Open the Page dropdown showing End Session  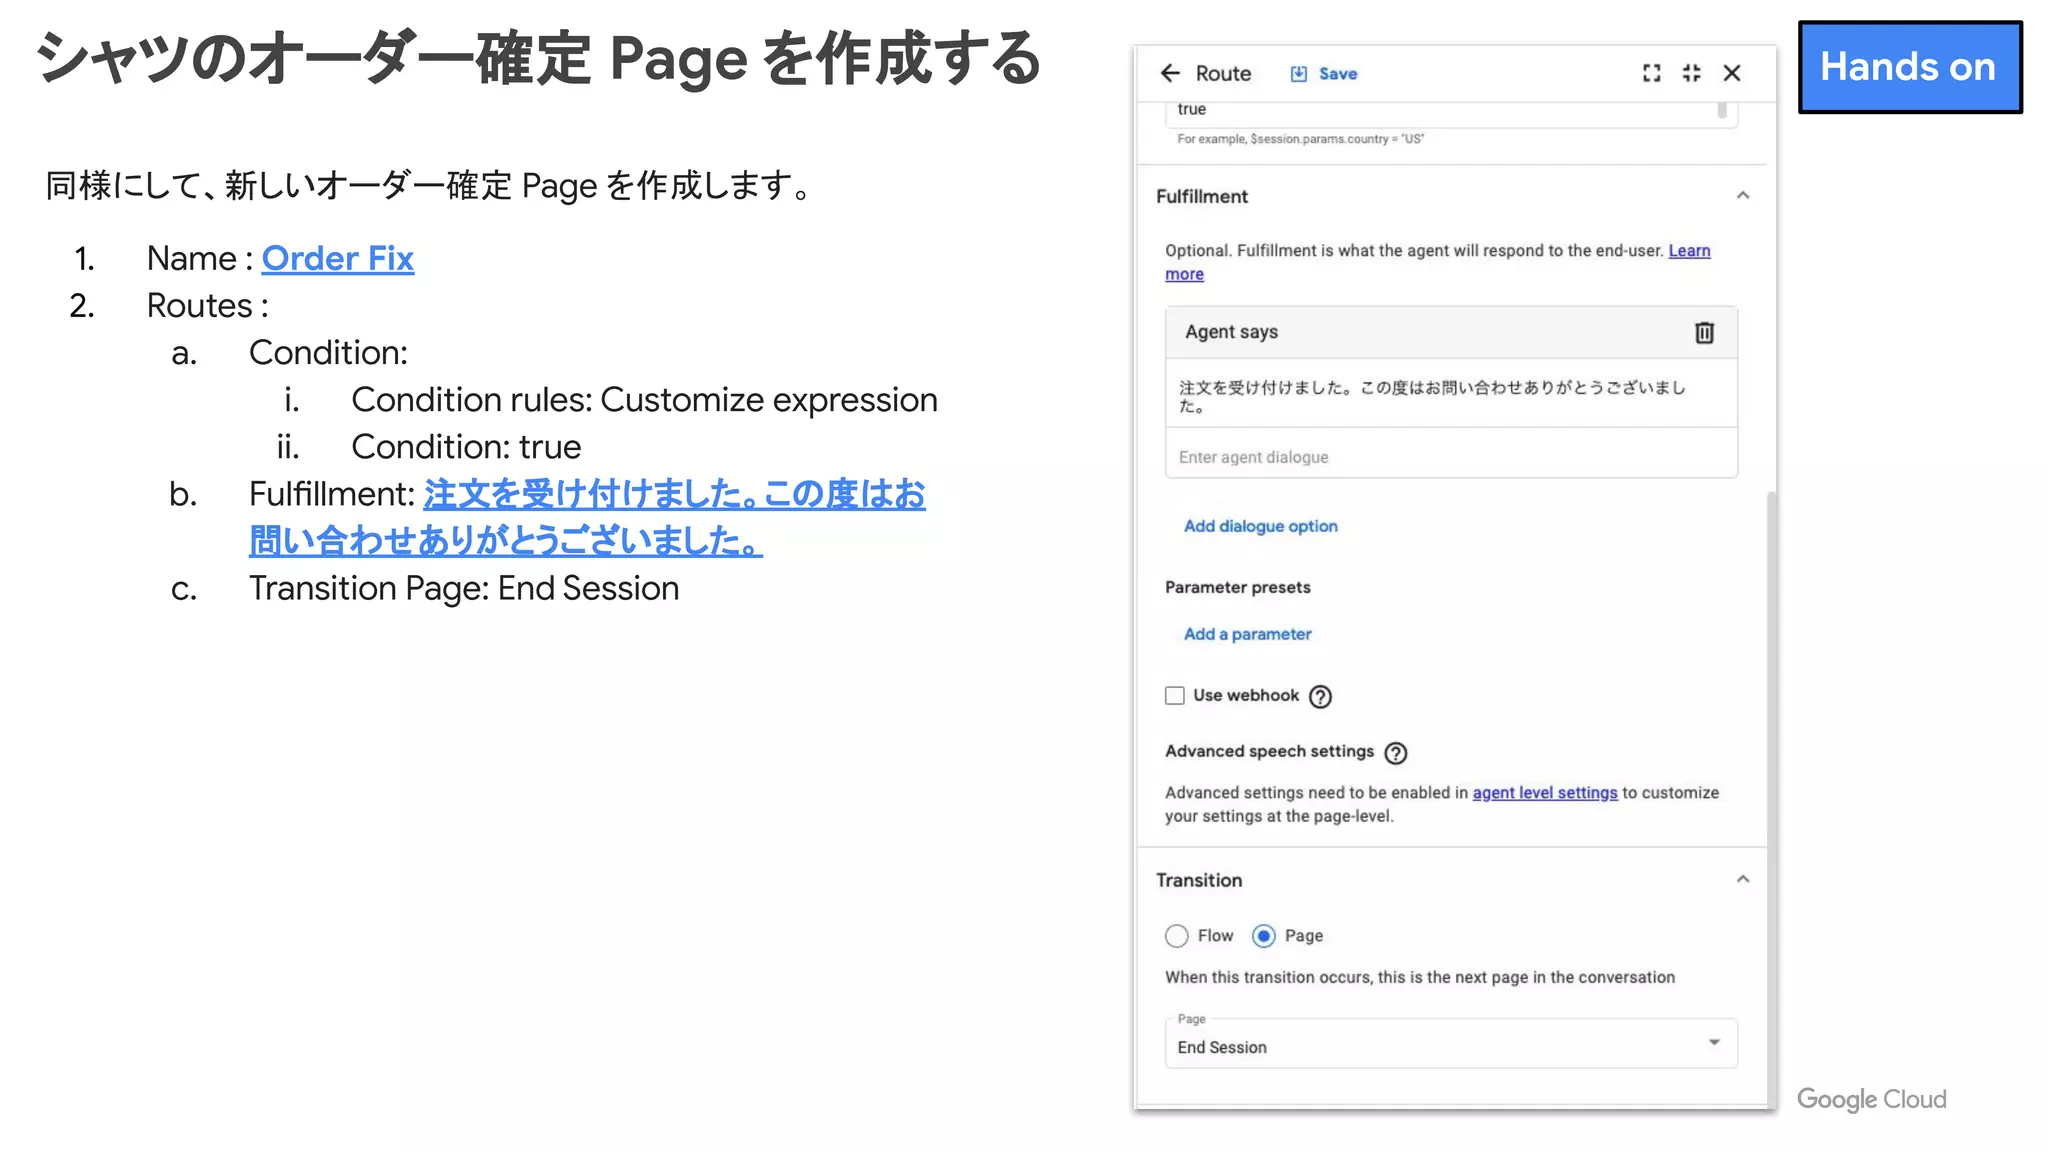coord(1451,1044)
